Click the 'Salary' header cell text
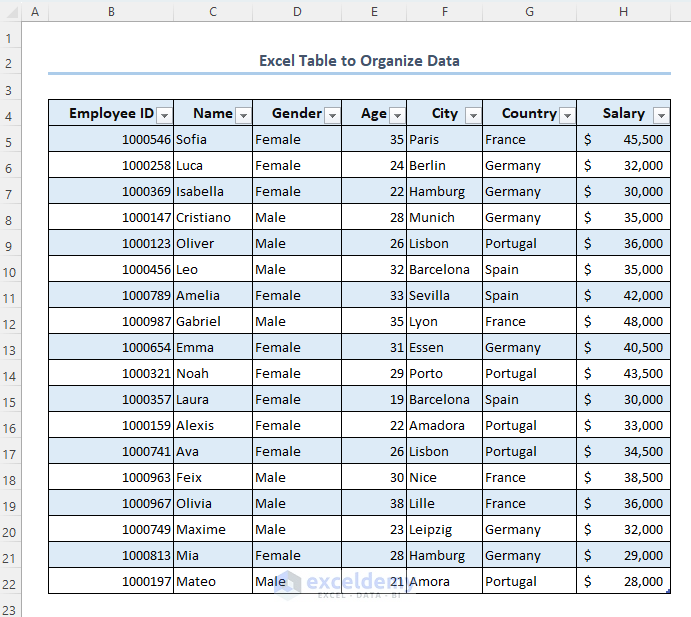Screen dimensions: 691x617 tap(624, 113)
